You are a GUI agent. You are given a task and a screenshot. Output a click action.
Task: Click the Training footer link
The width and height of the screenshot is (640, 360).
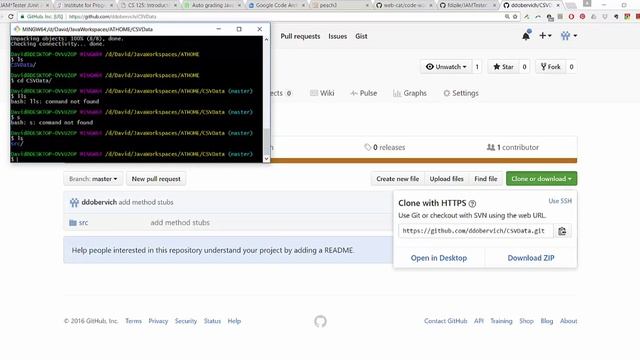point(501,321)
